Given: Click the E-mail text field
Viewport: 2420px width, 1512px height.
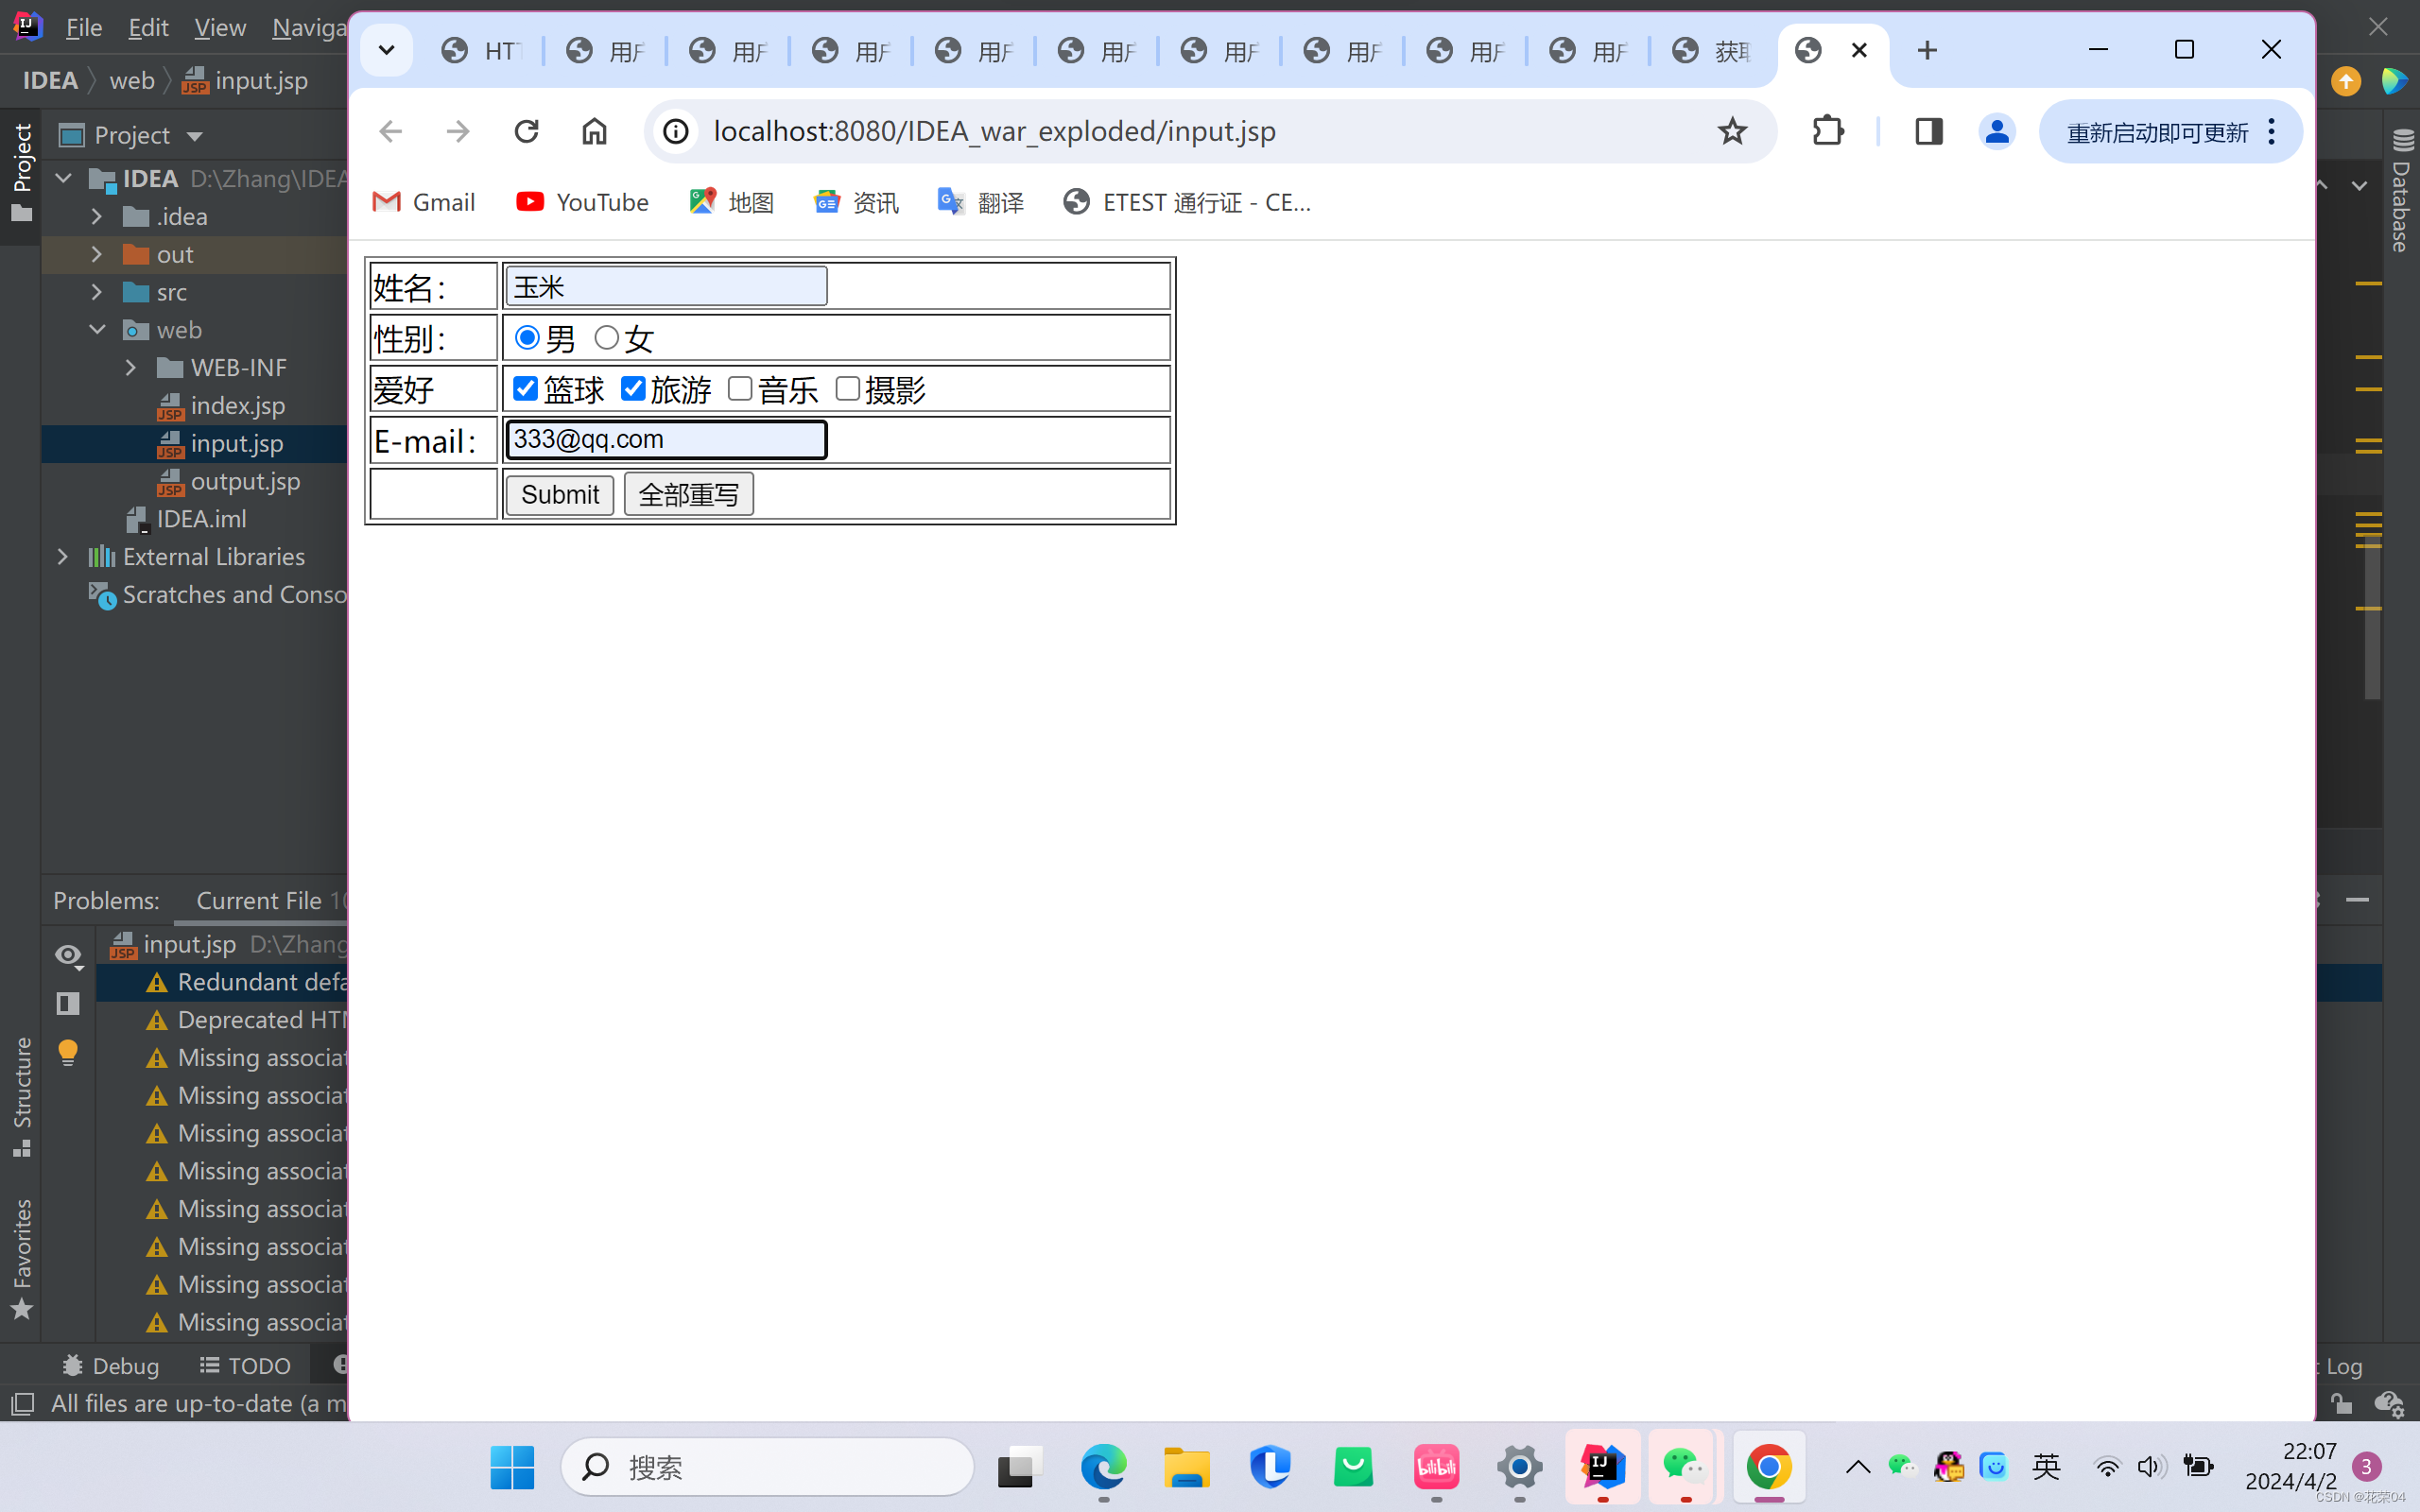Looking at the screenshot, I should pos(666,440).
